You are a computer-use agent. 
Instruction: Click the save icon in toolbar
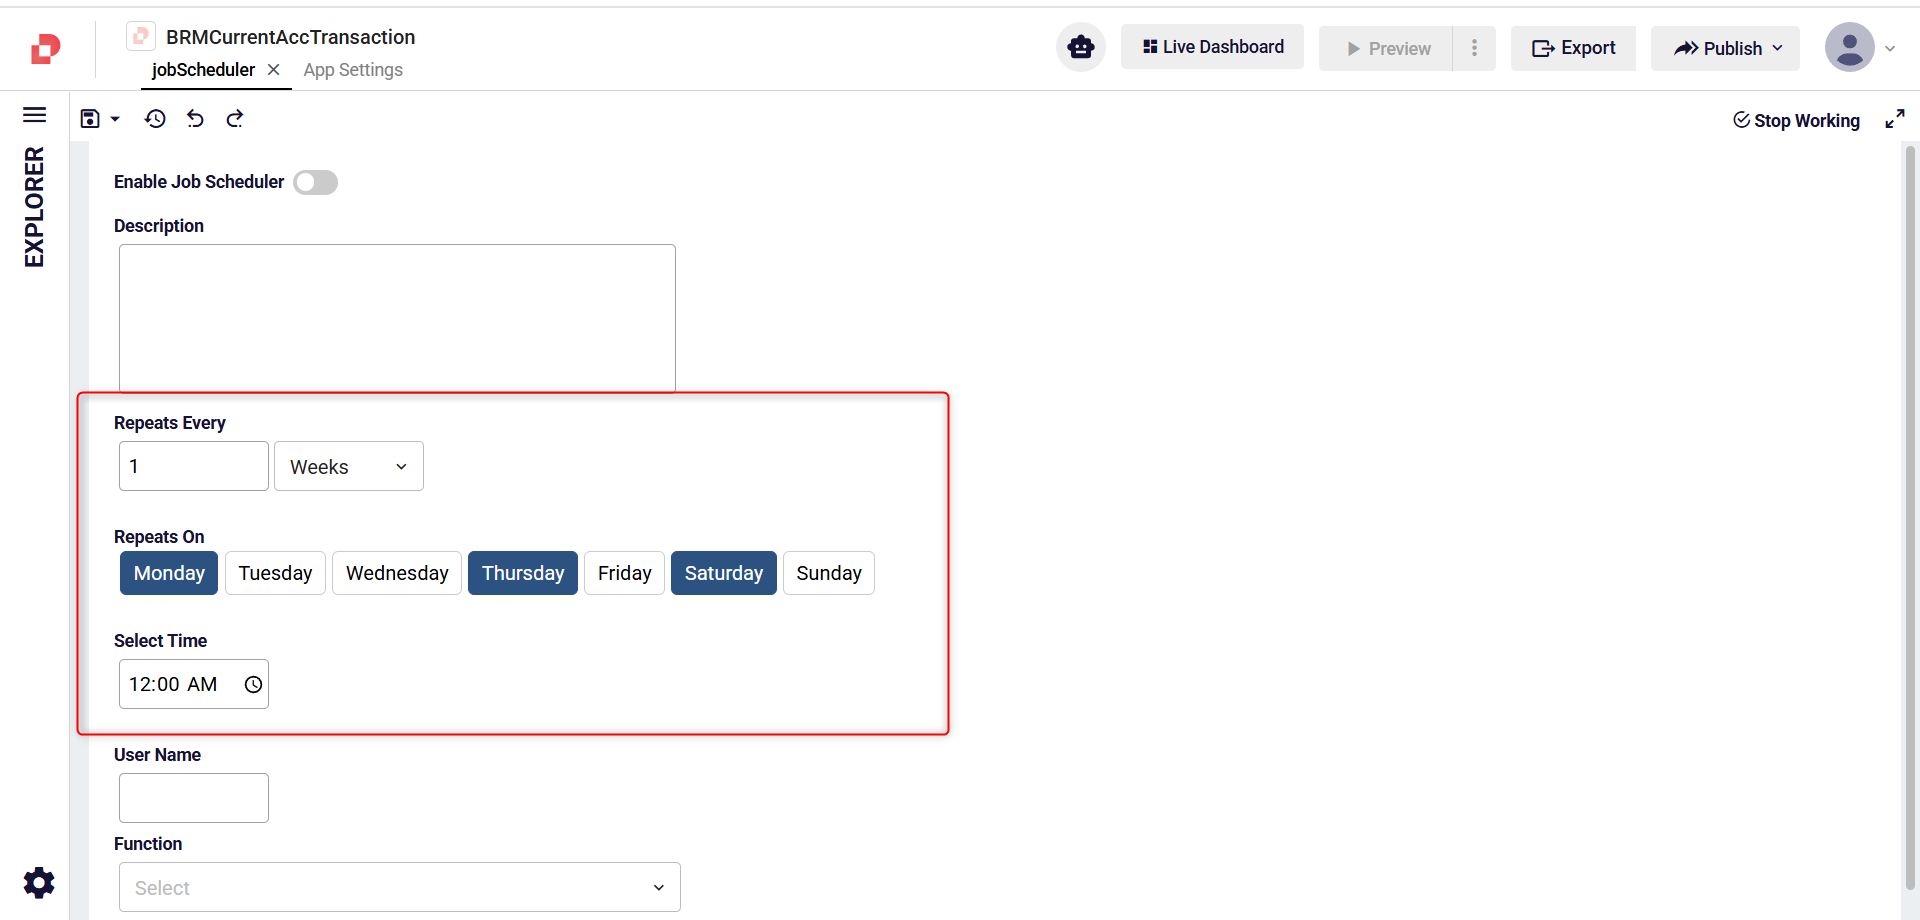(x=90, y=119)
